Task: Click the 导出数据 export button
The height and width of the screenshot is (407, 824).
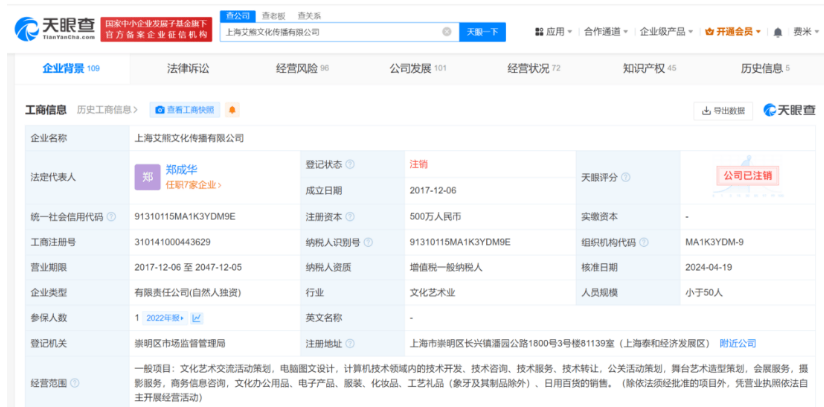Action: (723, 110)
